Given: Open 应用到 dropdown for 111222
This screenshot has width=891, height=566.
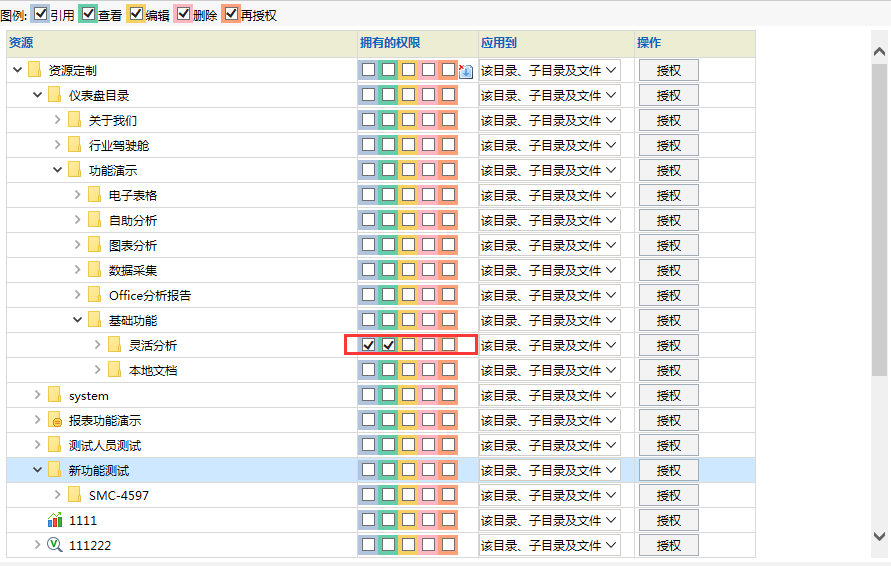Looking at the screenshot, I should click(549, 546).
